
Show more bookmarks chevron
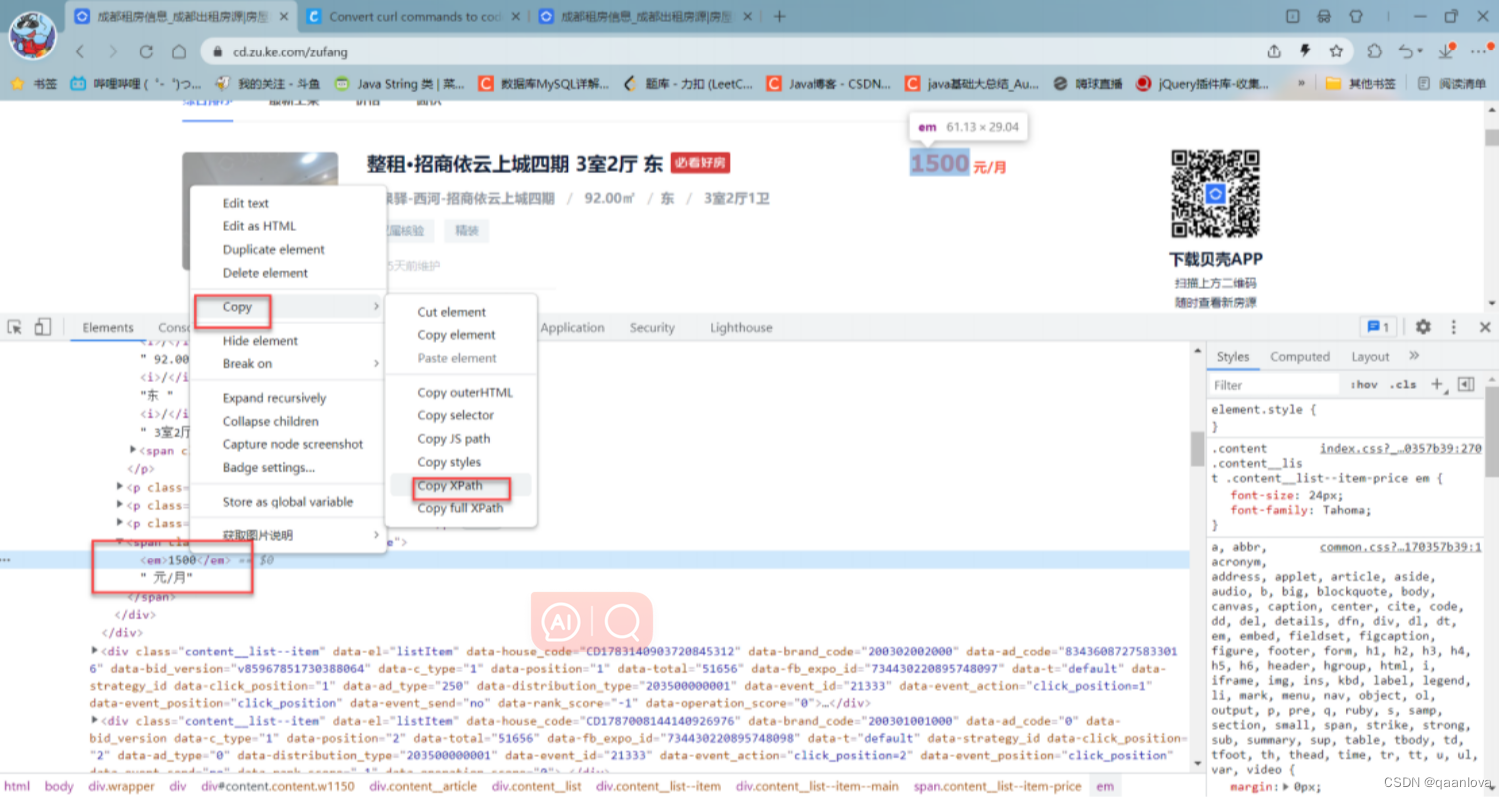1301,84
